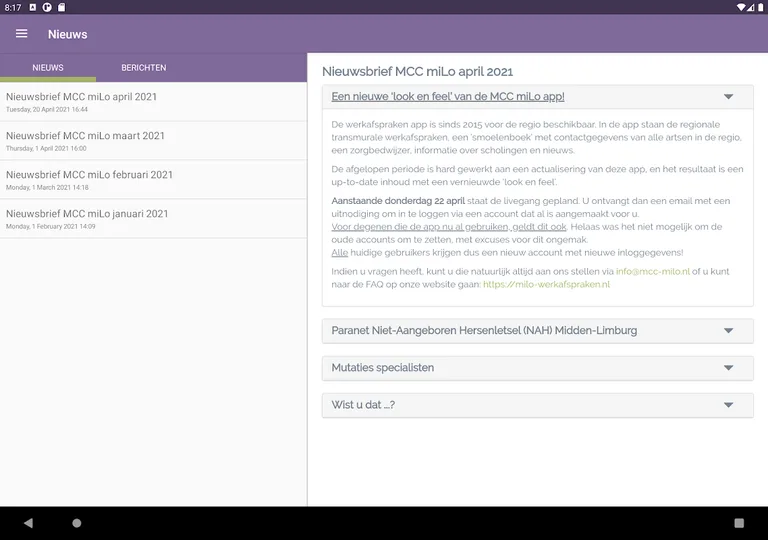Click the 'Mutaties specialisten' section title

tap(383, 368)
